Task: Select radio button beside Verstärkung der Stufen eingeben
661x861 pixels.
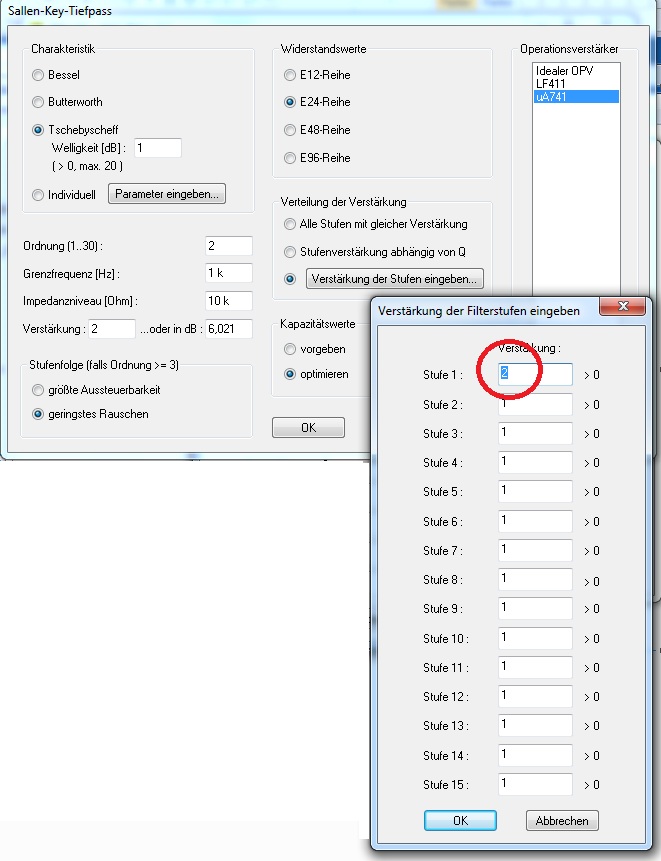Action: [x=290, y=279]
